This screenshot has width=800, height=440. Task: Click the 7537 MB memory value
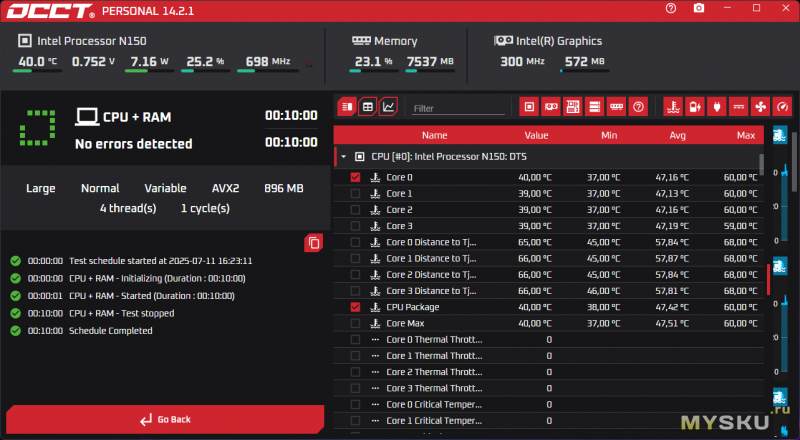pyautogui.click(x=430, y=62)
